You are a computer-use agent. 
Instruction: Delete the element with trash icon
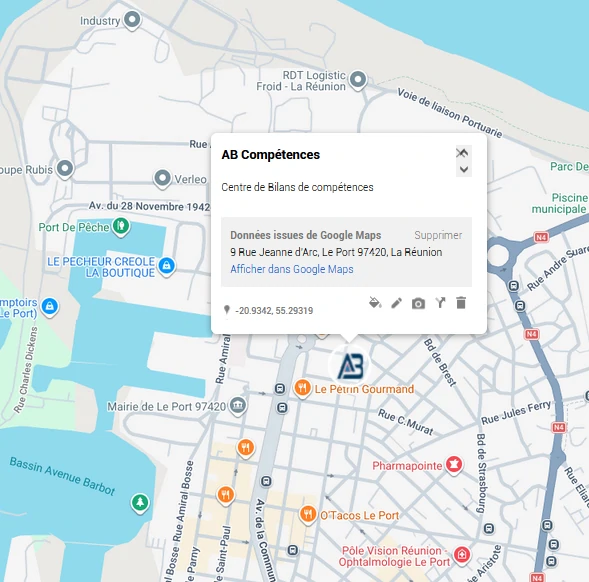[x=461, y=302]
